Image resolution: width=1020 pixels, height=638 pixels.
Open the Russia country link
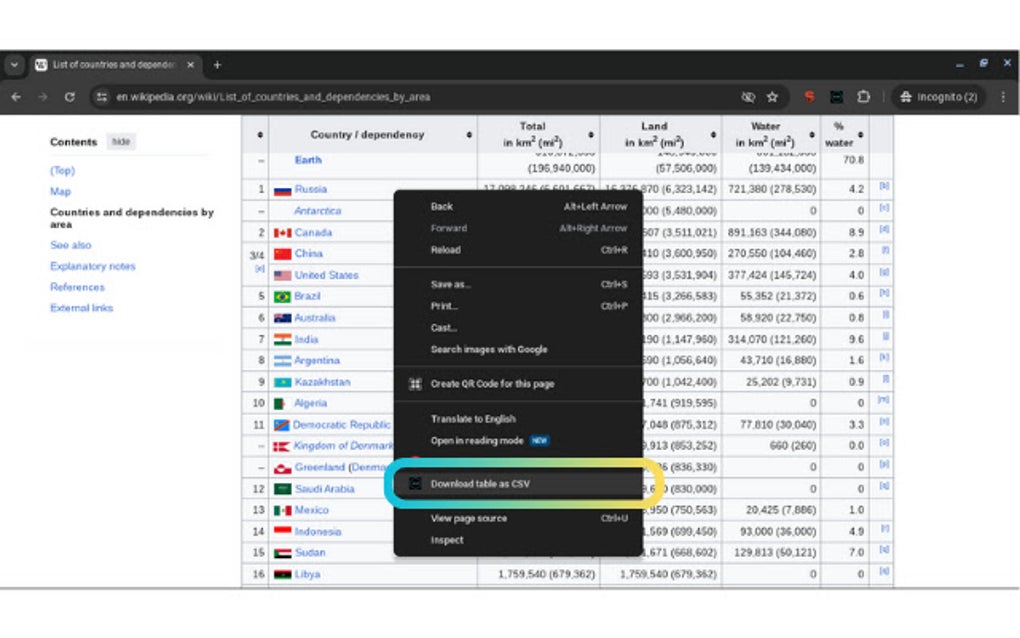pyautogui.click(x=310, y=189)
